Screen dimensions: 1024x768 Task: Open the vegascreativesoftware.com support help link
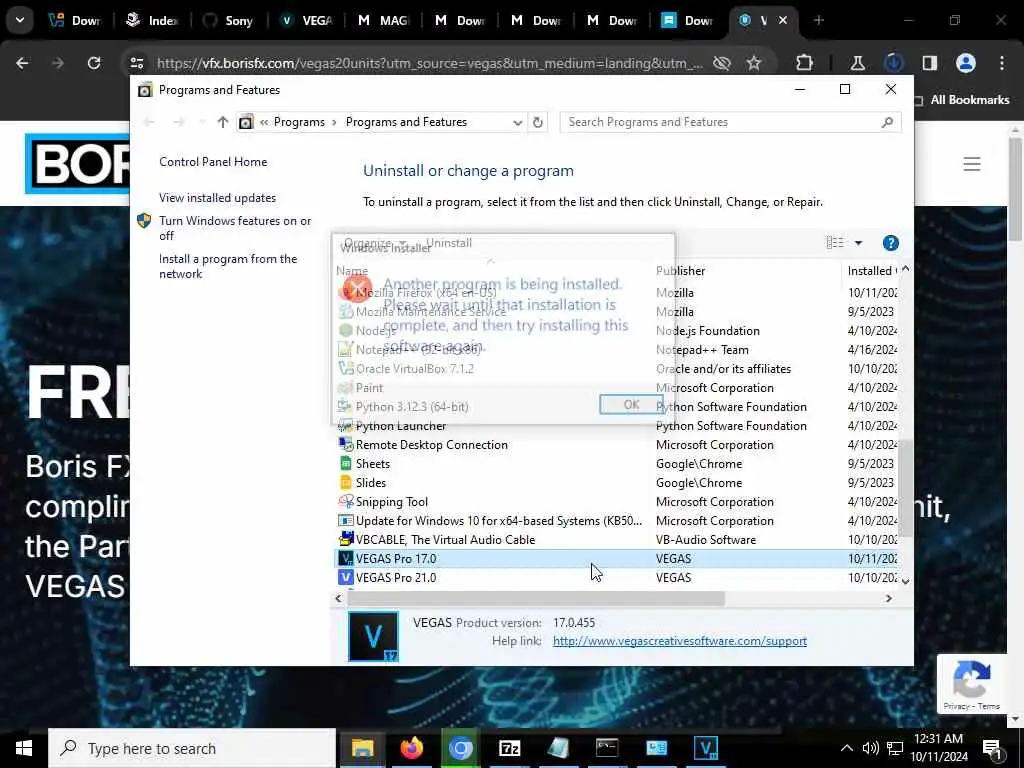click(680, 641)
